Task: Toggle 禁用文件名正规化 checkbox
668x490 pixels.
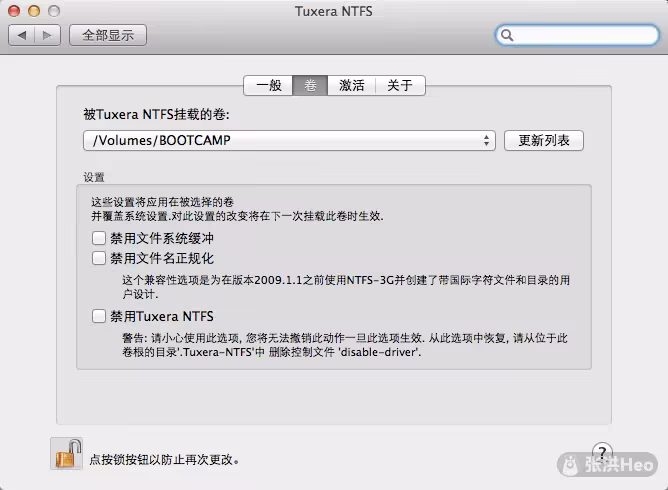Action: (x=99, y=258)
